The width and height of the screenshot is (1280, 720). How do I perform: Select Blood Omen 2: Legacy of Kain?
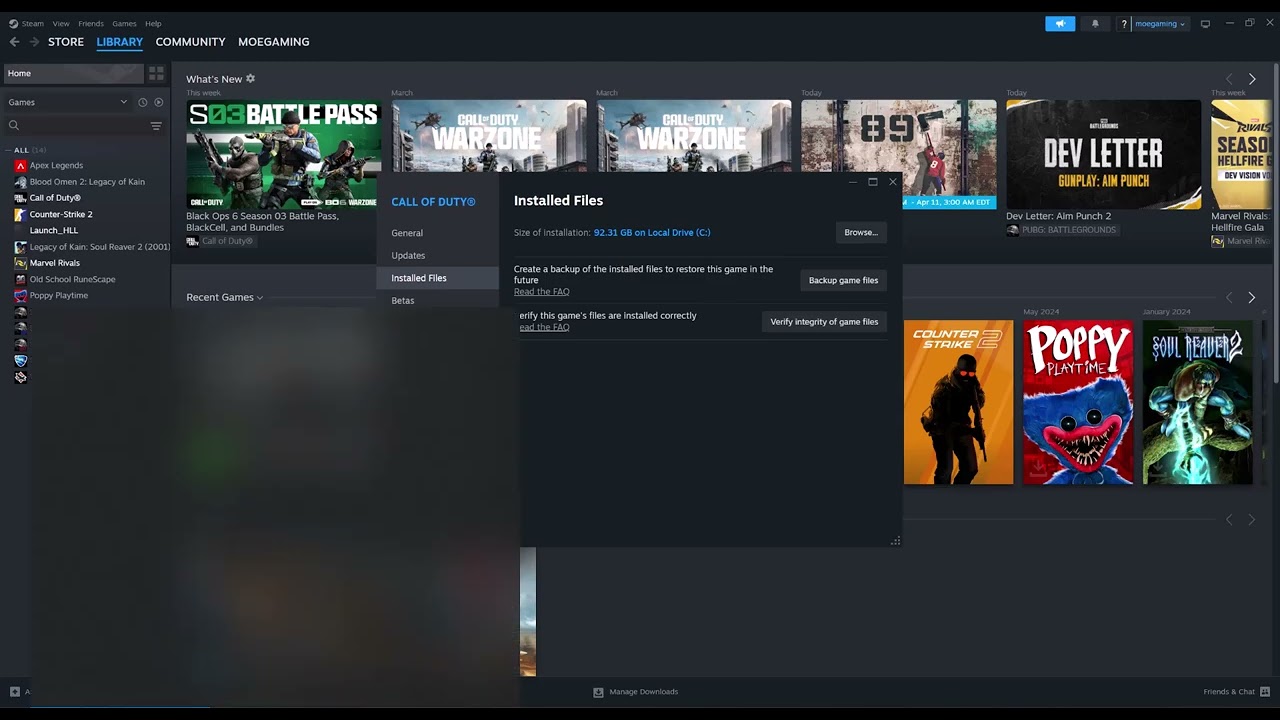[87, 182]
